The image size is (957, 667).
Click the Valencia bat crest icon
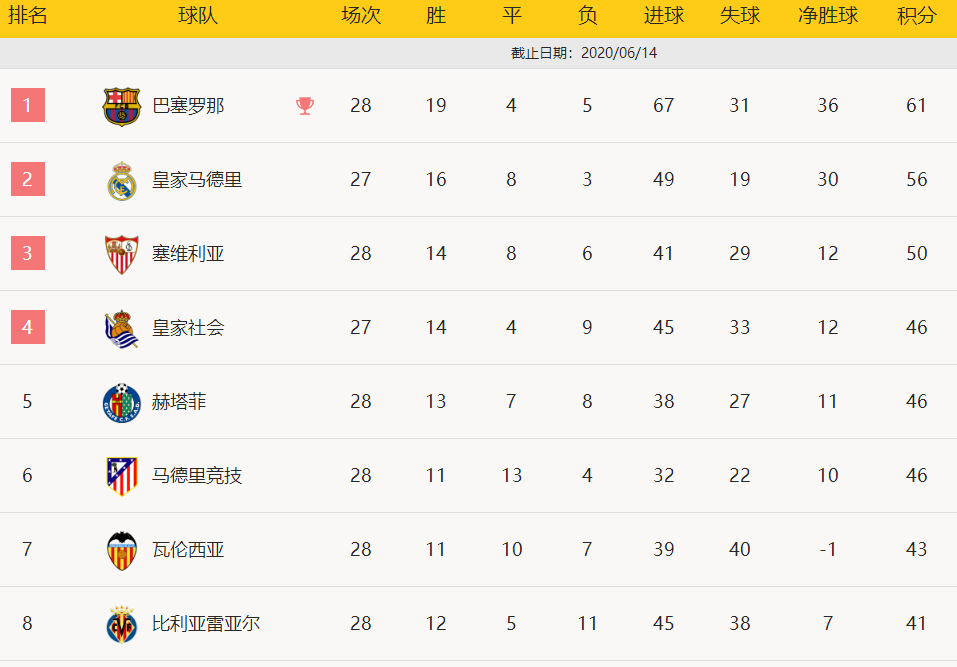coord(121,550)
